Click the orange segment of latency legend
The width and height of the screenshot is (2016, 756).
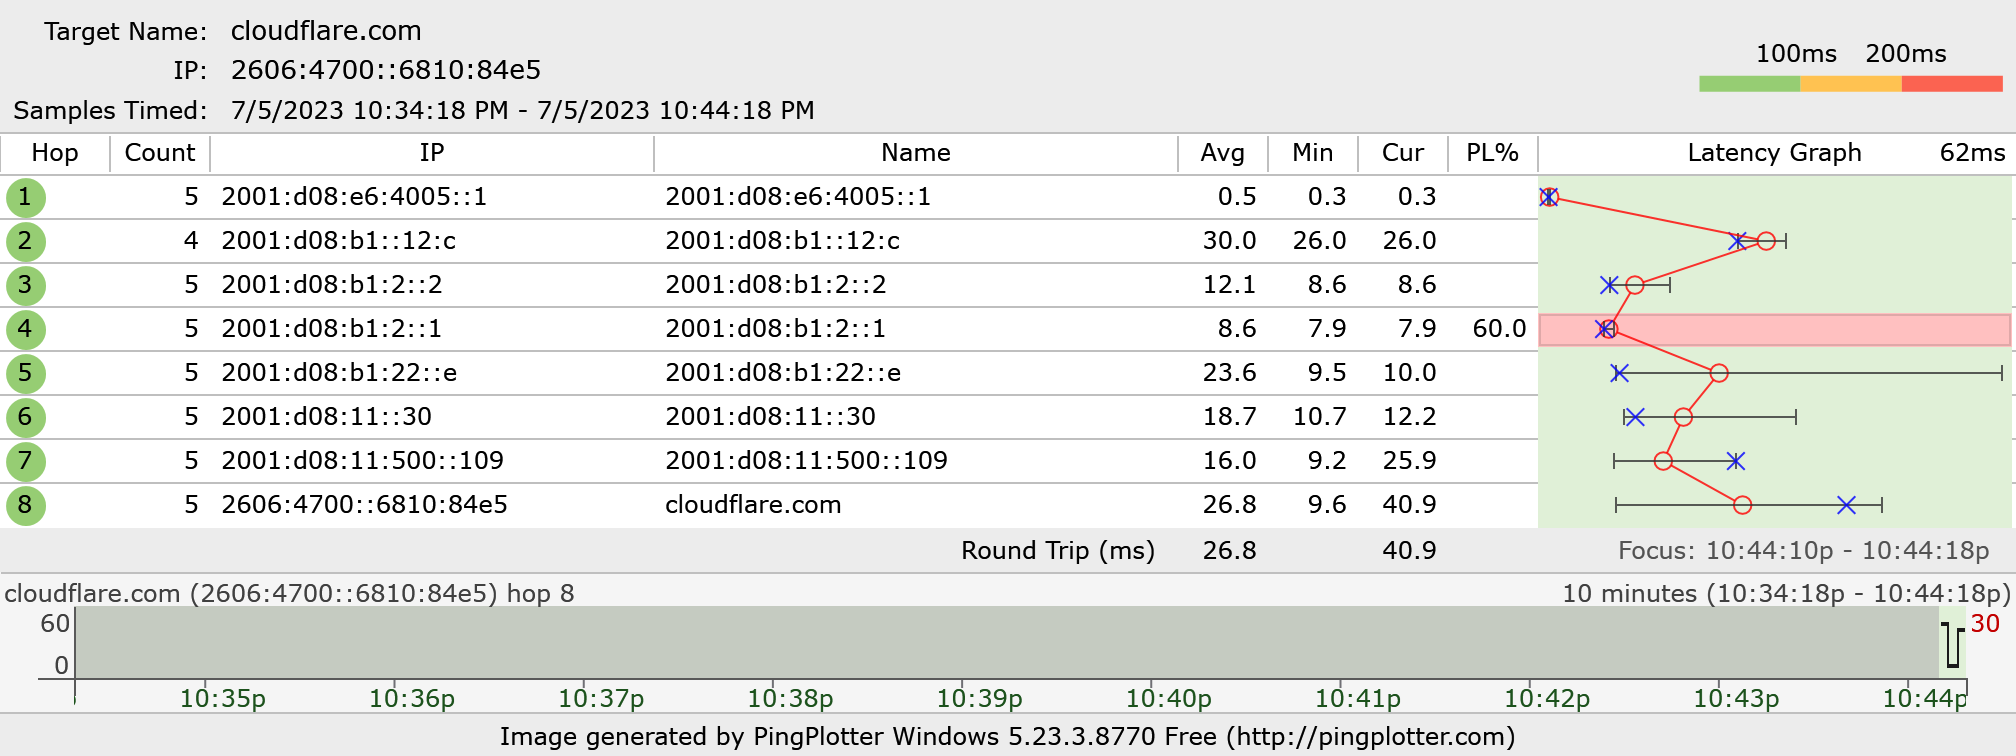pos(1851,84)
